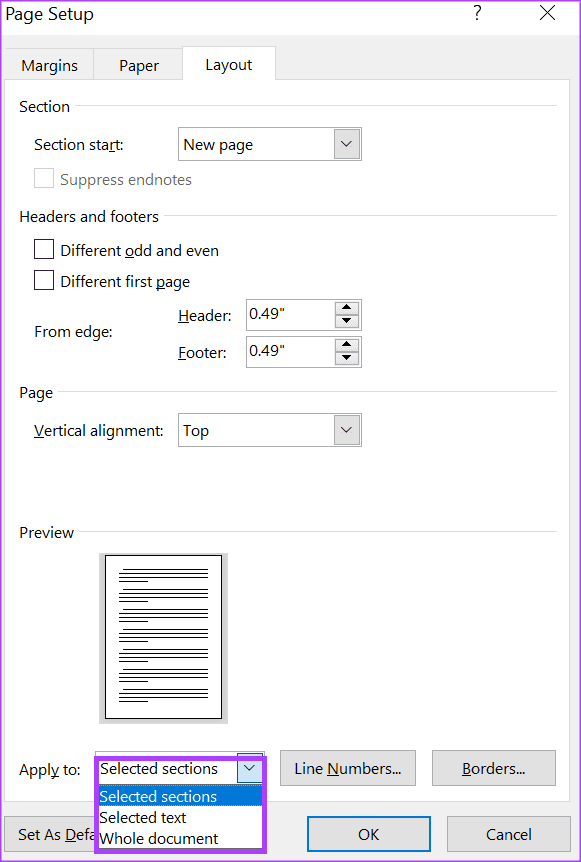Image resolution: width=581 pixels, height=862 pixels.
Task: Confirm settings with the OK button
Action: pos(368,834)
